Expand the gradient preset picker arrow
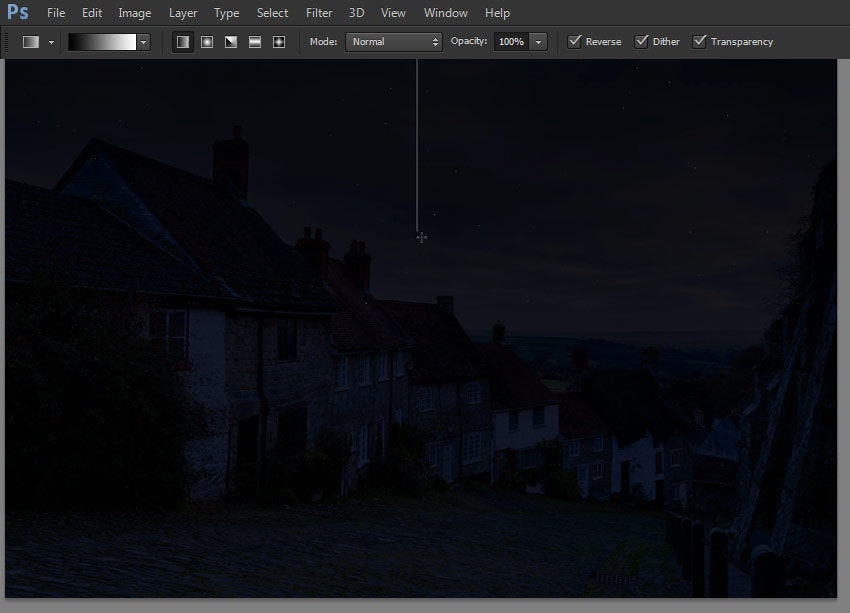The width and height of the screenshot is (850, 613). tap(143, 42)
